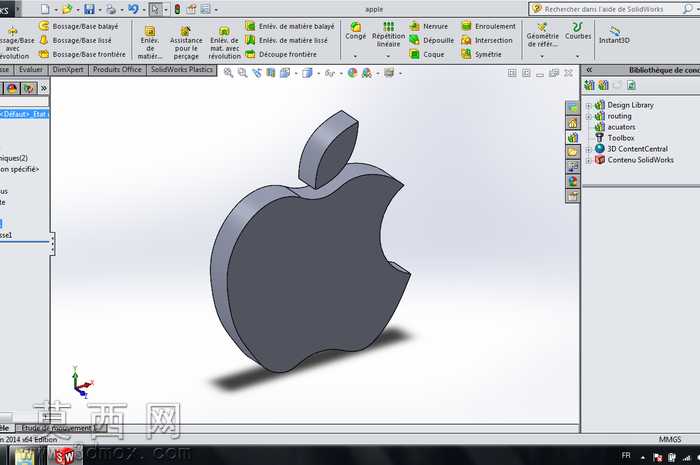Apply the Congé fillet tool

pyautogui.click(x=356, y=31)
